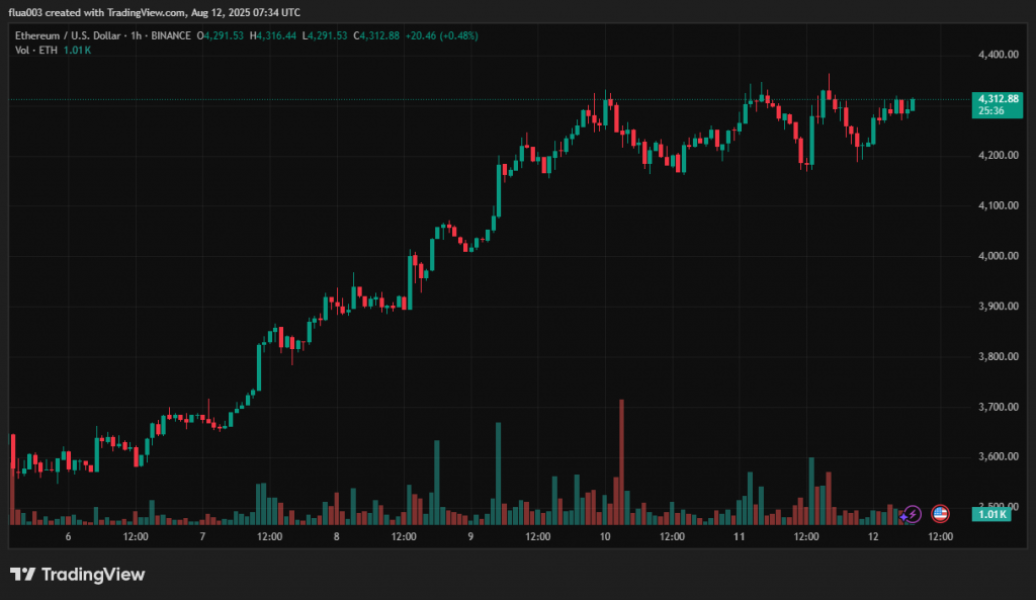Click the purple lightning ideas icon
The height and width of the screenshot is (600, 1036).
(911, 512)
